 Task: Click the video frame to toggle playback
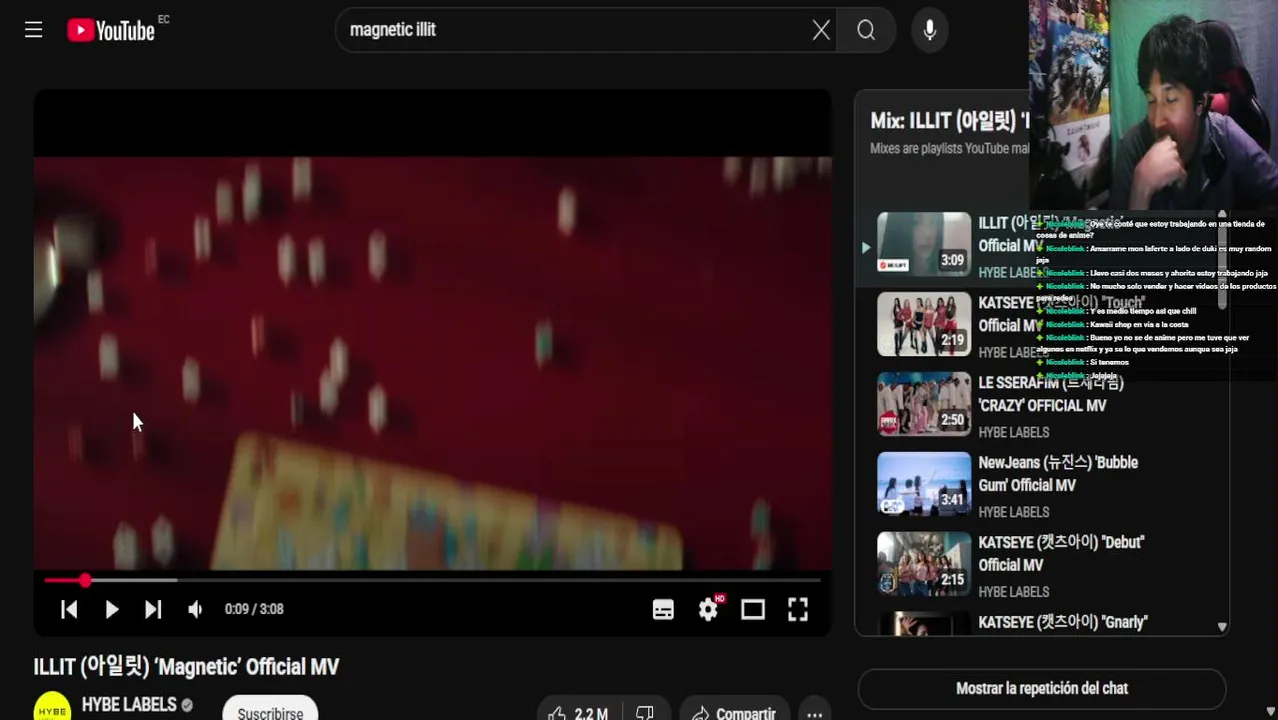tap(432, 364)
